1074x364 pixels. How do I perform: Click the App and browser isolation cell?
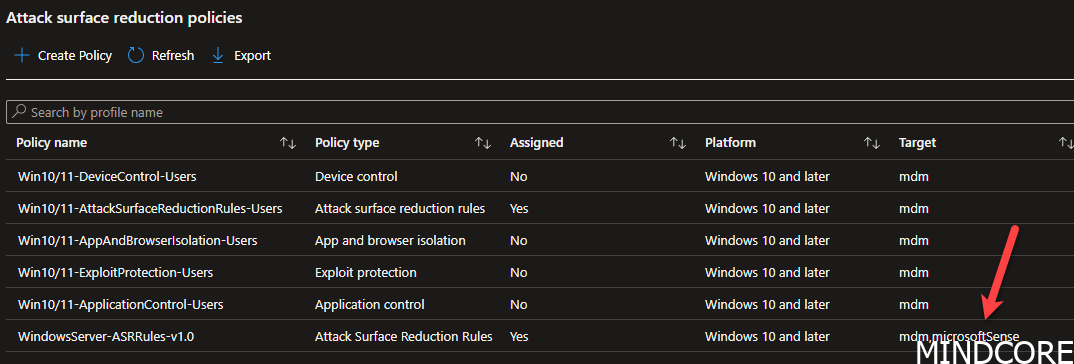click(x=390, y=240)
